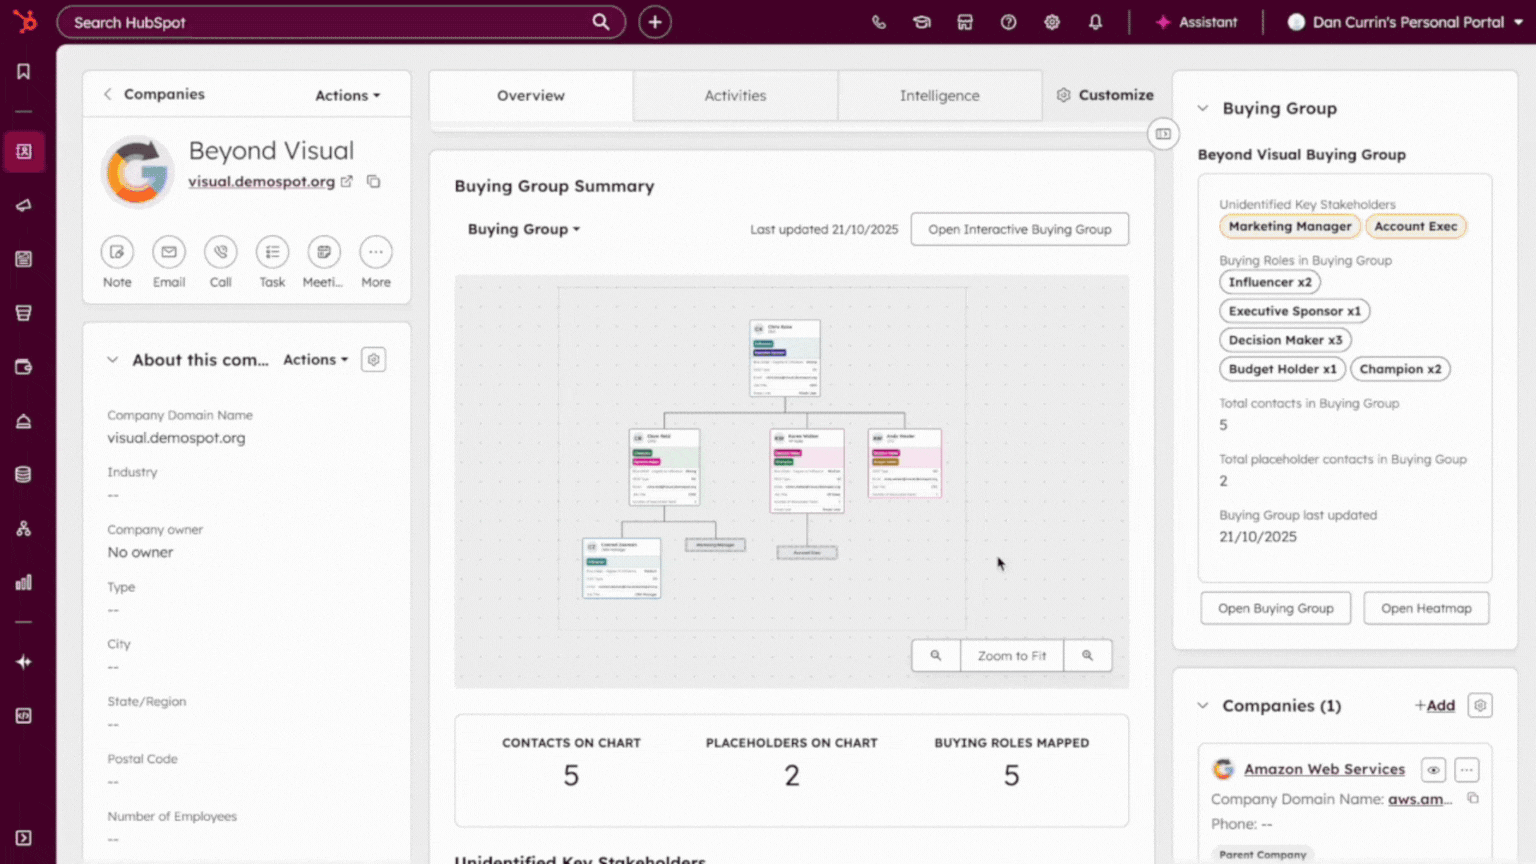1536x864 pixels.
Task: Open the Actions dropdown beside Companies
Action: 347,95
